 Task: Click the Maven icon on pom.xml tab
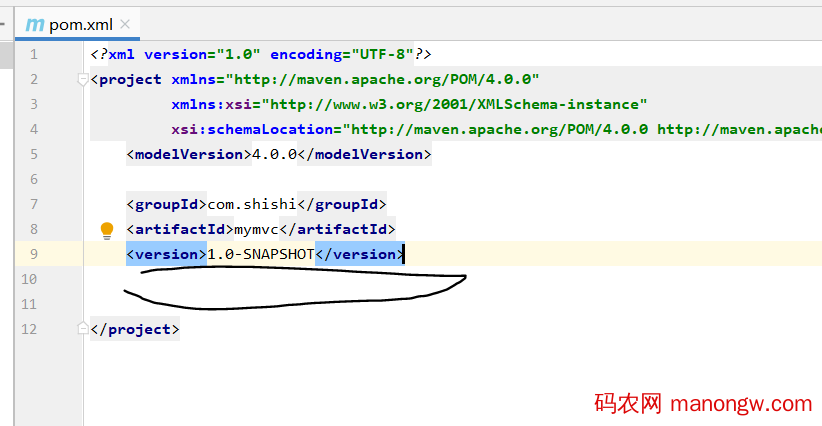point(35,25)
